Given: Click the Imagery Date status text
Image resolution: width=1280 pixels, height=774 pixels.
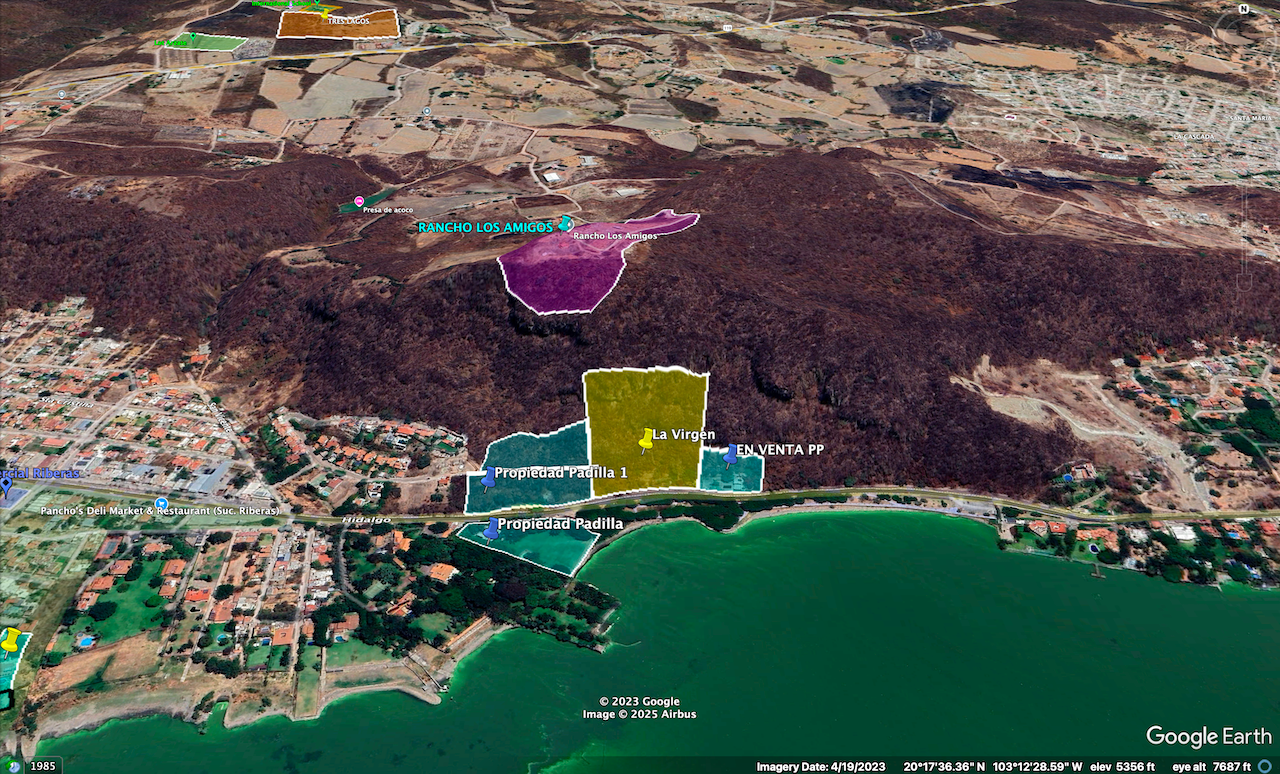Looking at the screenshot, I should coord(820,767).
